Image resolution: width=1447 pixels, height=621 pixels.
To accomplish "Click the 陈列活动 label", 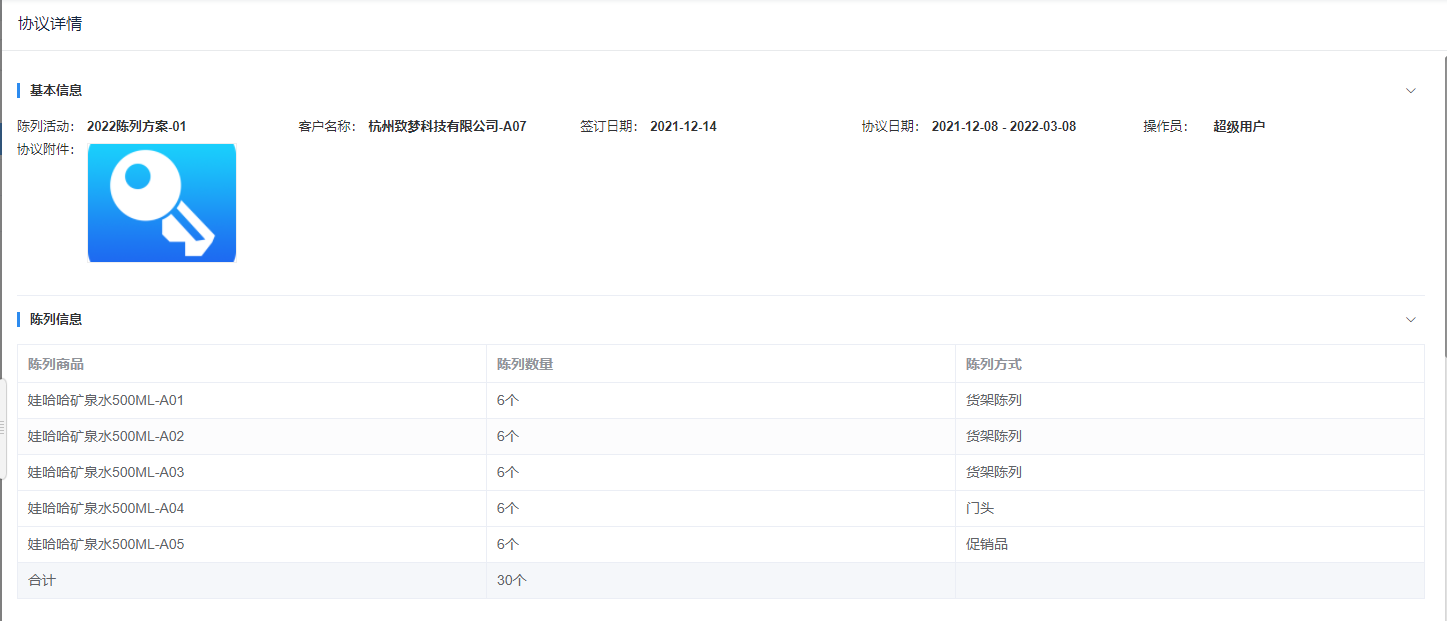I will coord(46,127).
